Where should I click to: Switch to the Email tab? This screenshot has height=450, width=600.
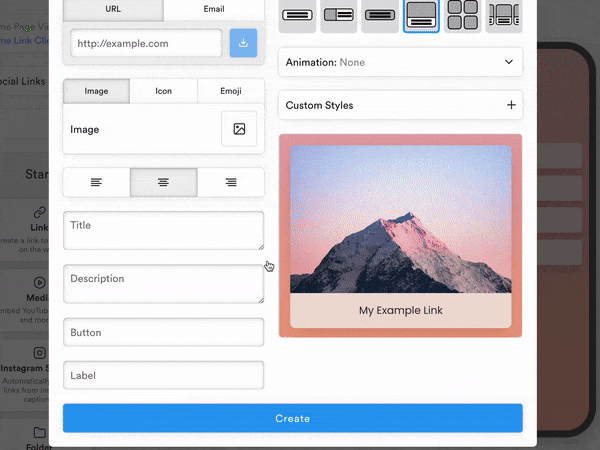coord(214,9)
